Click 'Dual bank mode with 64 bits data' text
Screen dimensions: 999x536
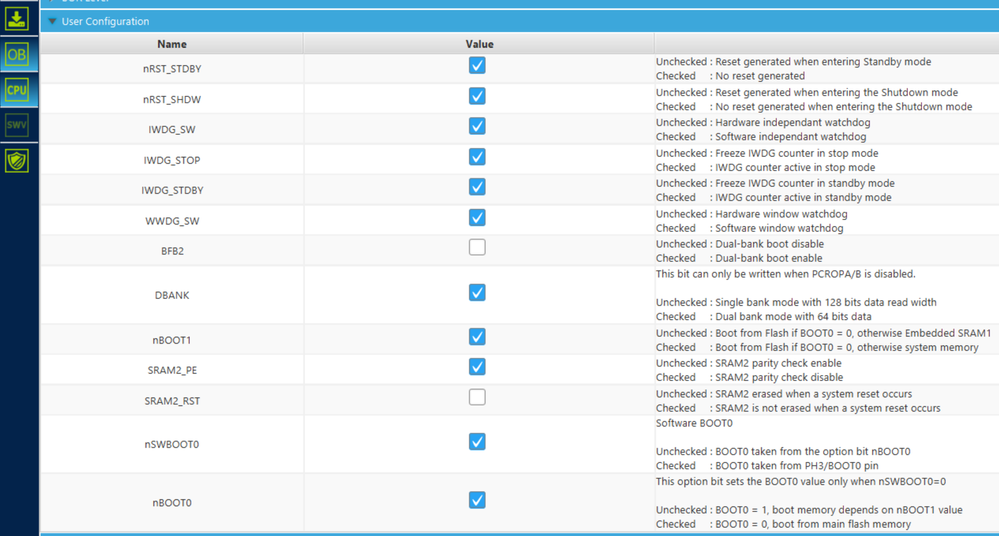click(x=793, y=316)
